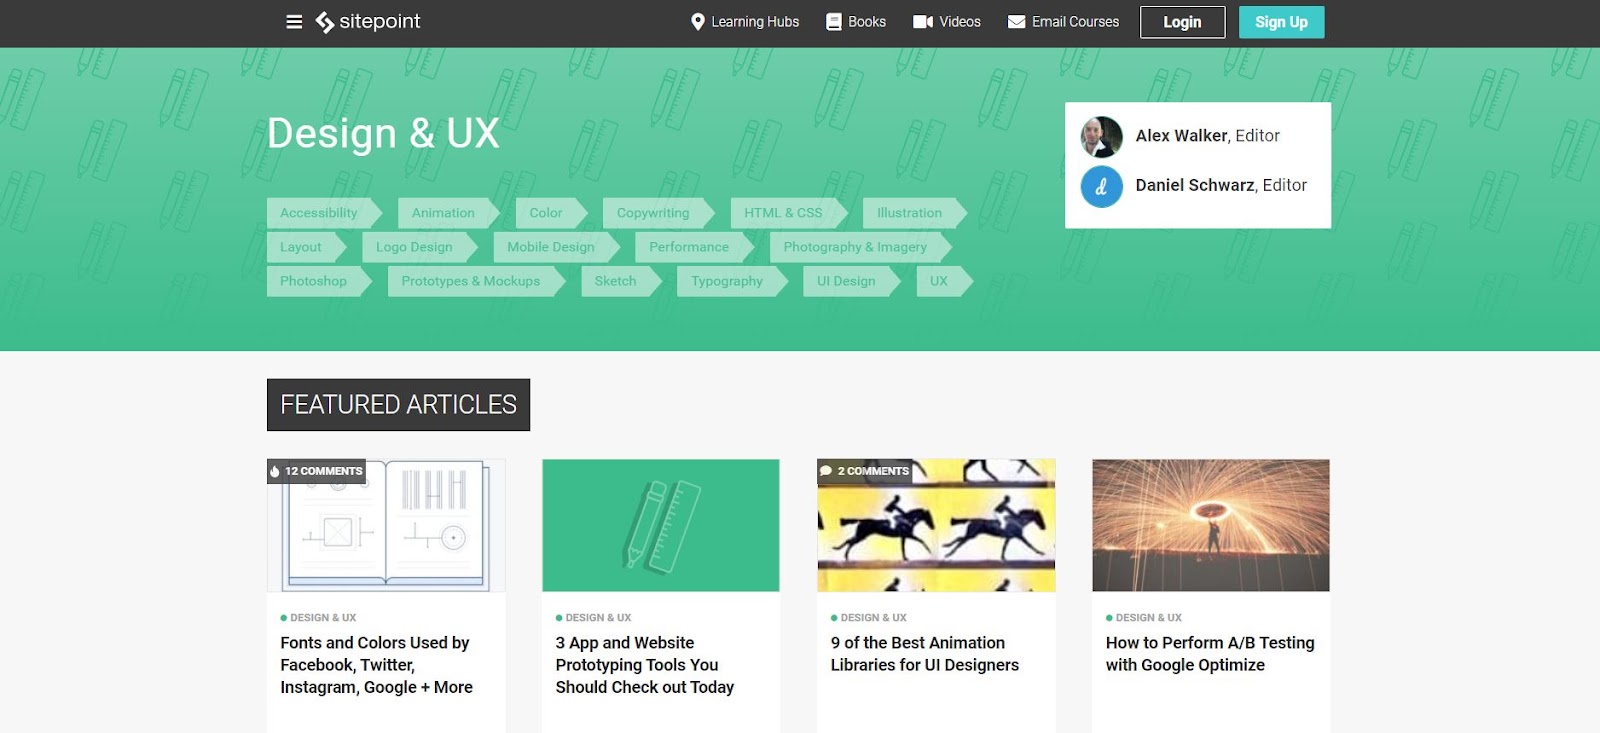The image size is (1600, 733).
Task: Open Alex Walker's editor profile name
Action: [x=1181, y=136]
